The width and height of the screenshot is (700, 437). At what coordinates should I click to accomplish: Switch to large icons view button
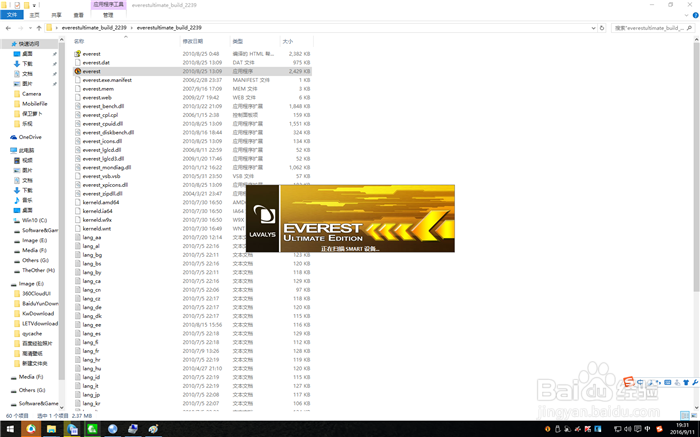694,416
